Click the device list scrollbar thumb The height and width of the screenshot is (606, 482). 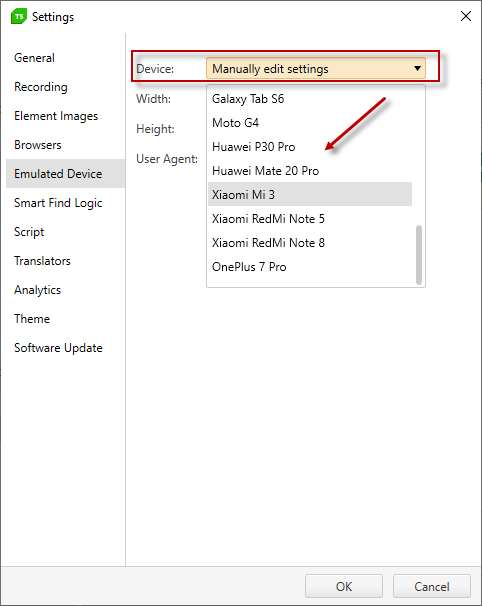coord(419,255)
